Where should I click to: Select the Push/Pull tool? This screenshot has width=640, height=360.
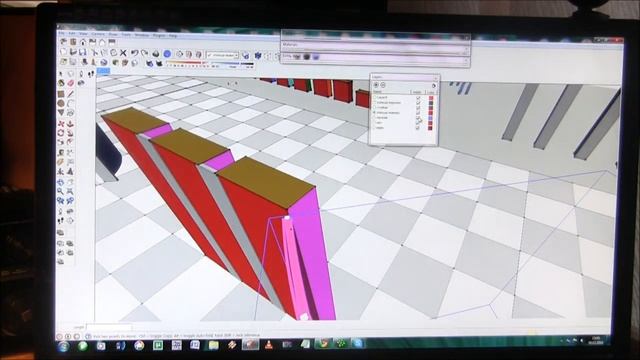(x=71, y=124)
